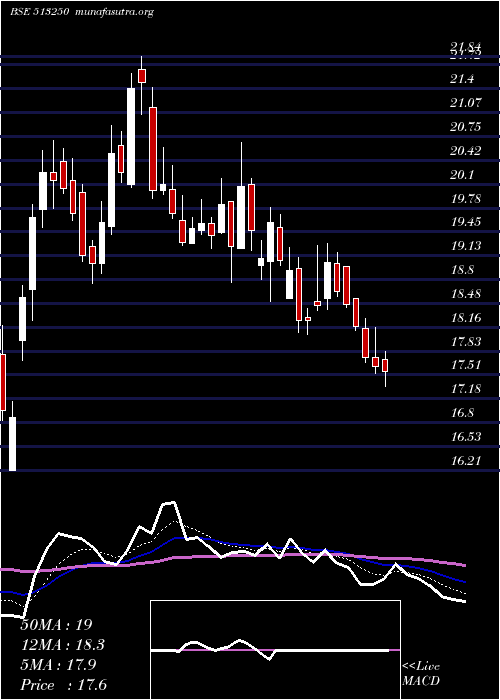Click the 16.21 price axis label
This screenshot has height=700, width=500.
[466, 461]
